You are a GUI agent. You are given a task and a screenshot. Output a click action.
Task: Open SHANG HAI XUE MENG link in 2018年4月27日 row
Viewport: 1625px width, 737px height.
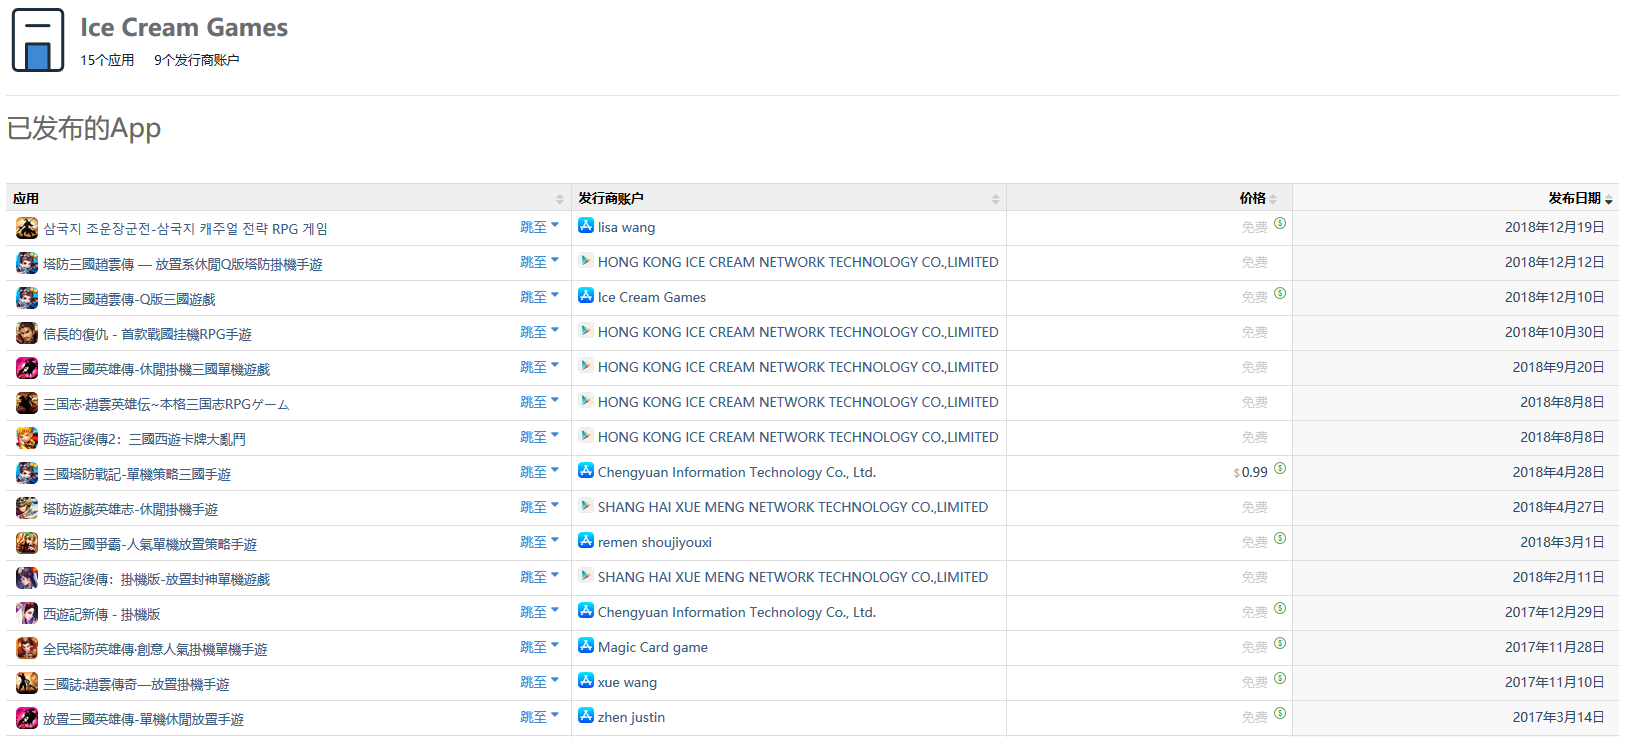click(x=793, y=507)
